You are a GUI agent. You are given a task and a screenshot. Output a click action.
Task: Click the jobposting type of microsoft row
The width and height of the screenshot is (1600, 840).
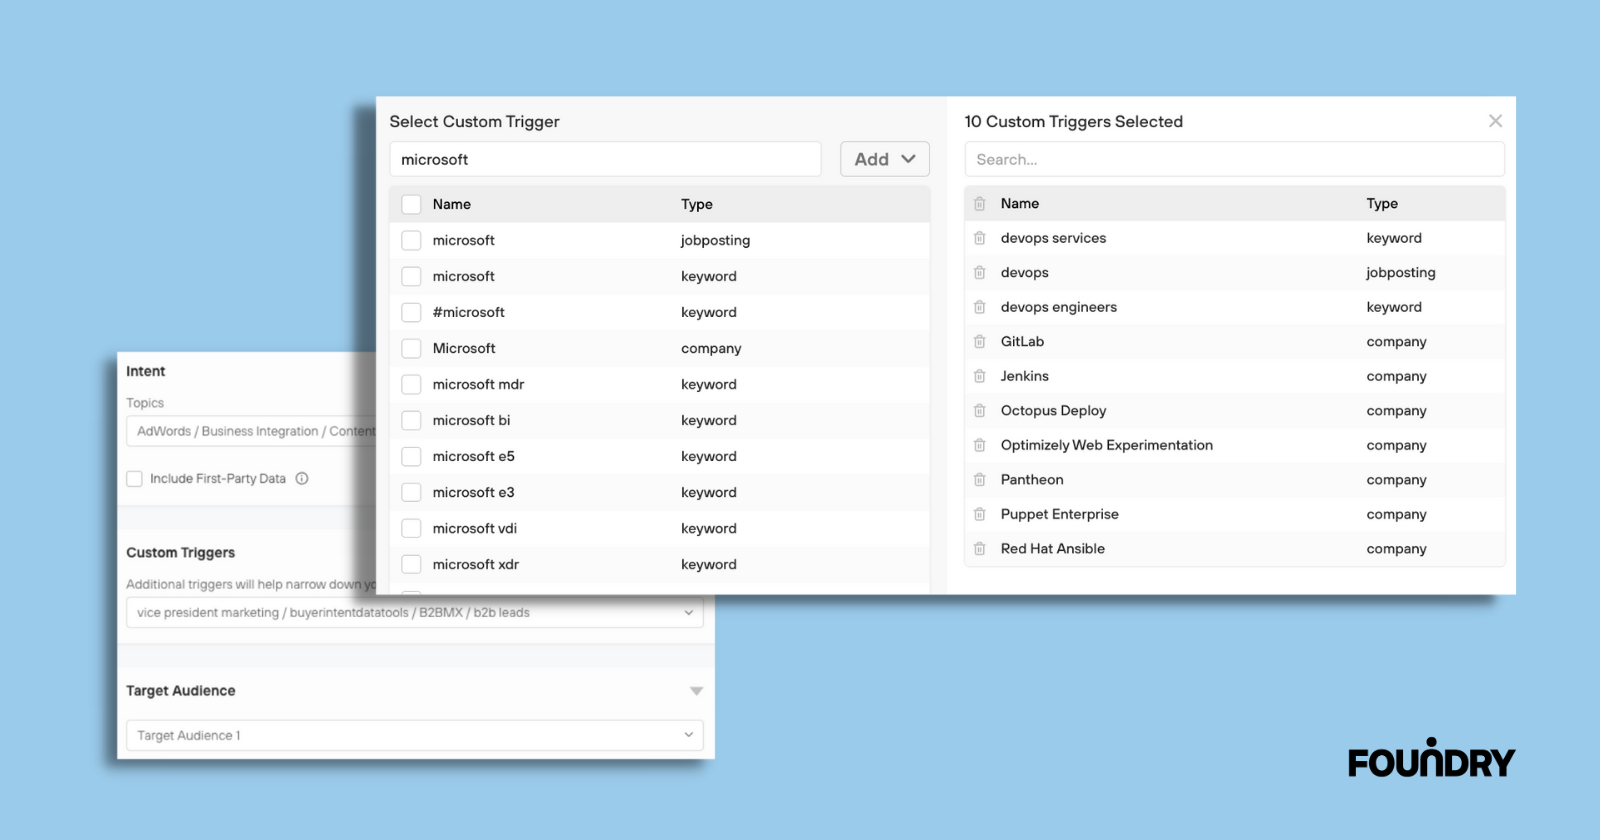715,240
